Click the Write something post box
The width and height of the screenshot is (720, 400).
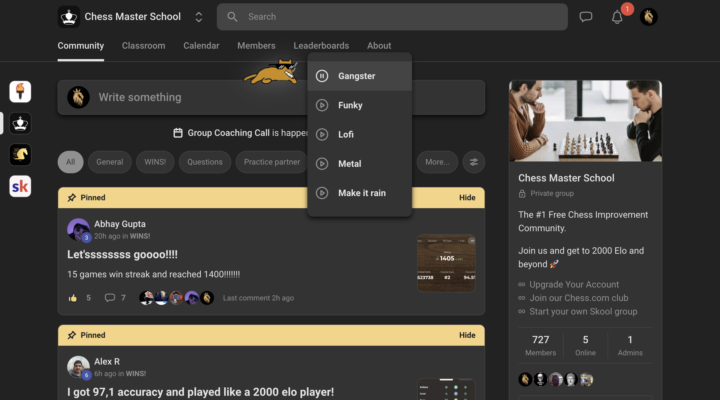(271, 97)
